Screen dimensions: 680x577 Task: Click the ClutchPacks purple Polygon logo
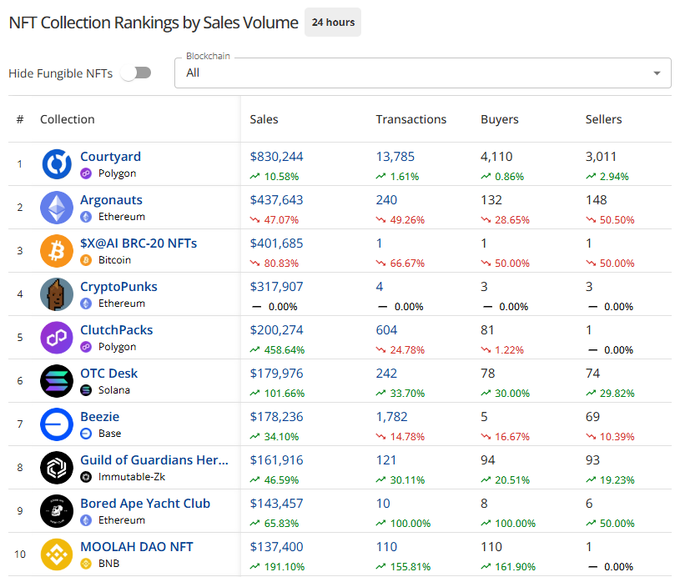[57, 338]
